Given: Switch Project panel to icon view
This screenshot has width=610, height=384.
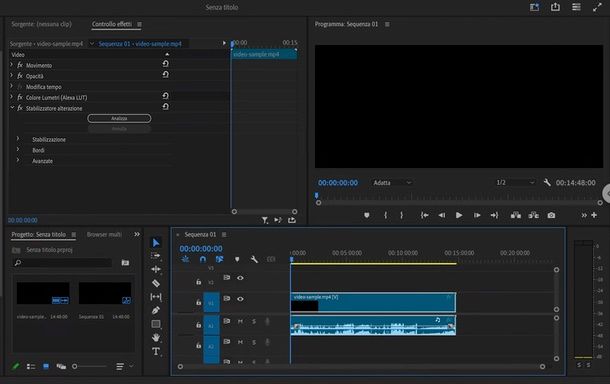Looking at the screenshot, I should (46, 366).
